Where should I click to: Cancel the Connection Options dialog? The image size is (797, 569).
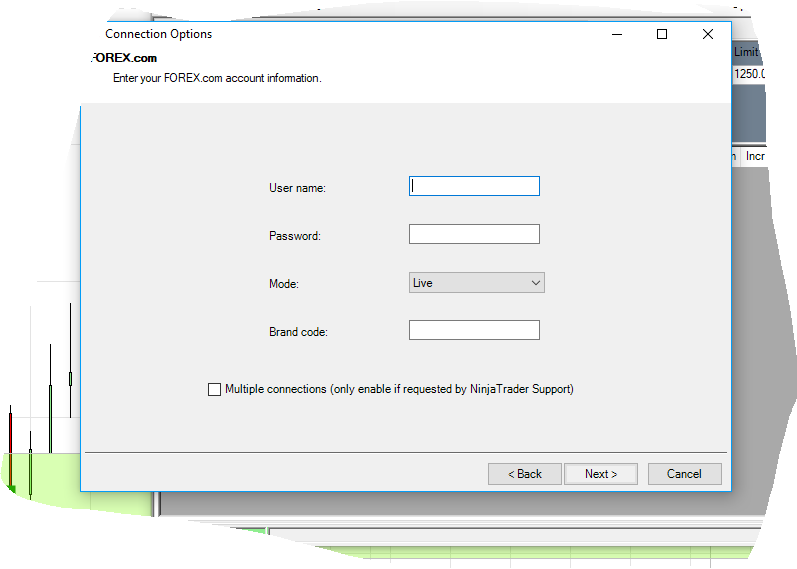point(684,474)
